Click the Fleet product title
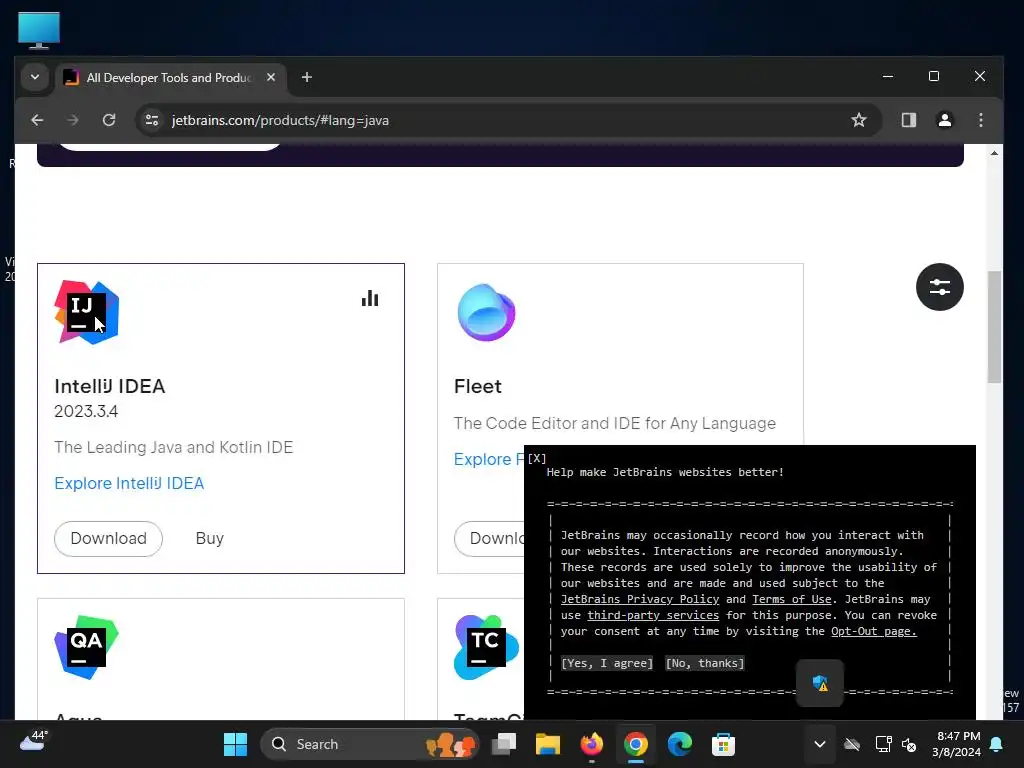1024x768 pixels. click(478, 386)
